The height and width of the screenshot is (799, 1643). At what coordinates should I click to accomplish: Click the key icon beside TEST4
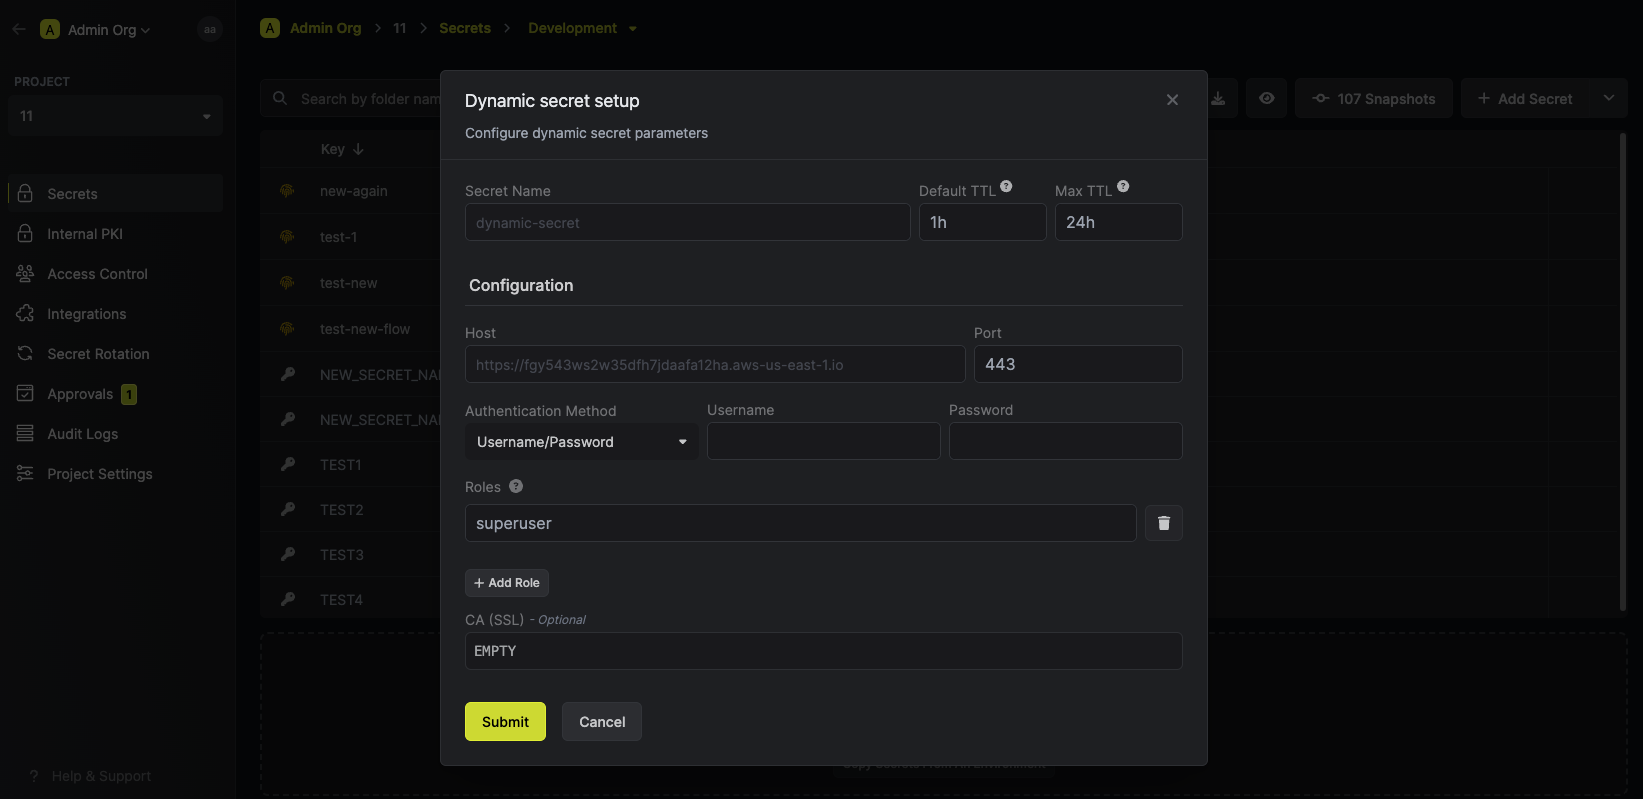point(288,599)
